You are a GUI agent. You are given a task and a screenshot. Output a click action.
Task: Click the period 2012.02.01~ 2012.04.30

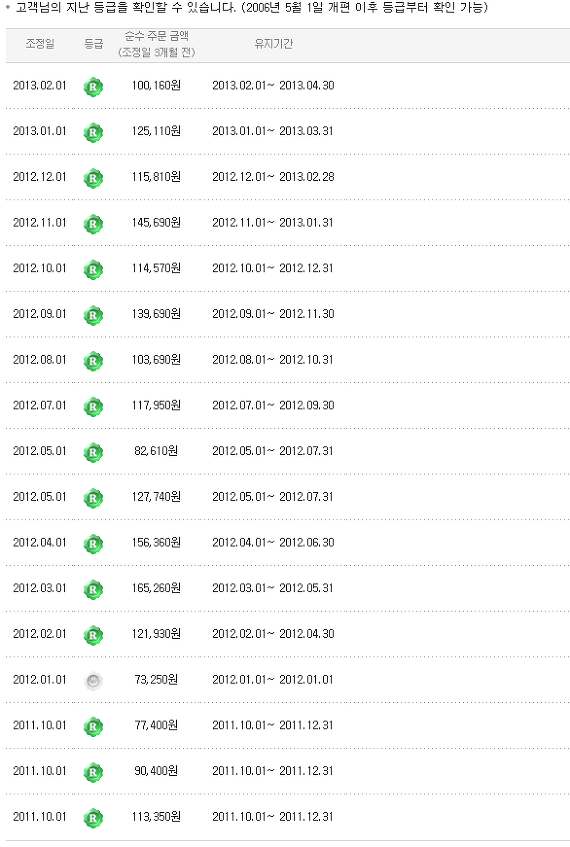coord(273,634)
